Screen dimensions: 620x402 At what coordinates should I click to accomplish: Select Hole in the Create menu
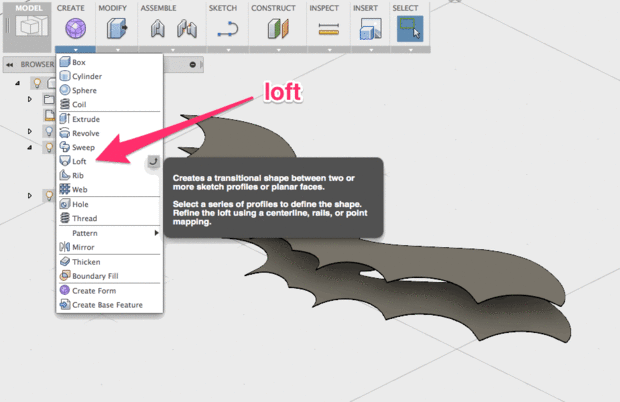pos(110,204)
